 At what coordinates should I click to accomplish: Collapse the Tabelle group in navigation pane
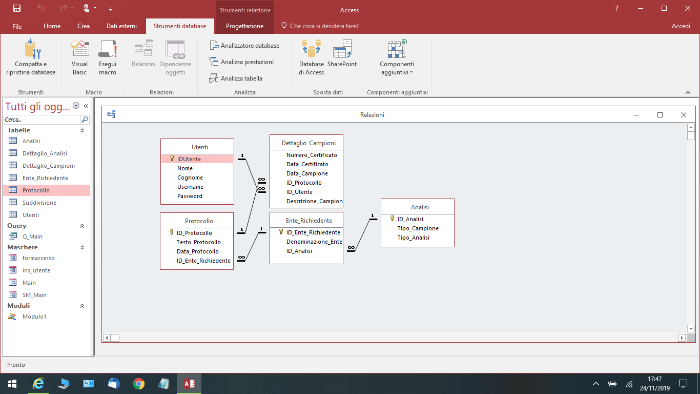(x=82, y=130)
